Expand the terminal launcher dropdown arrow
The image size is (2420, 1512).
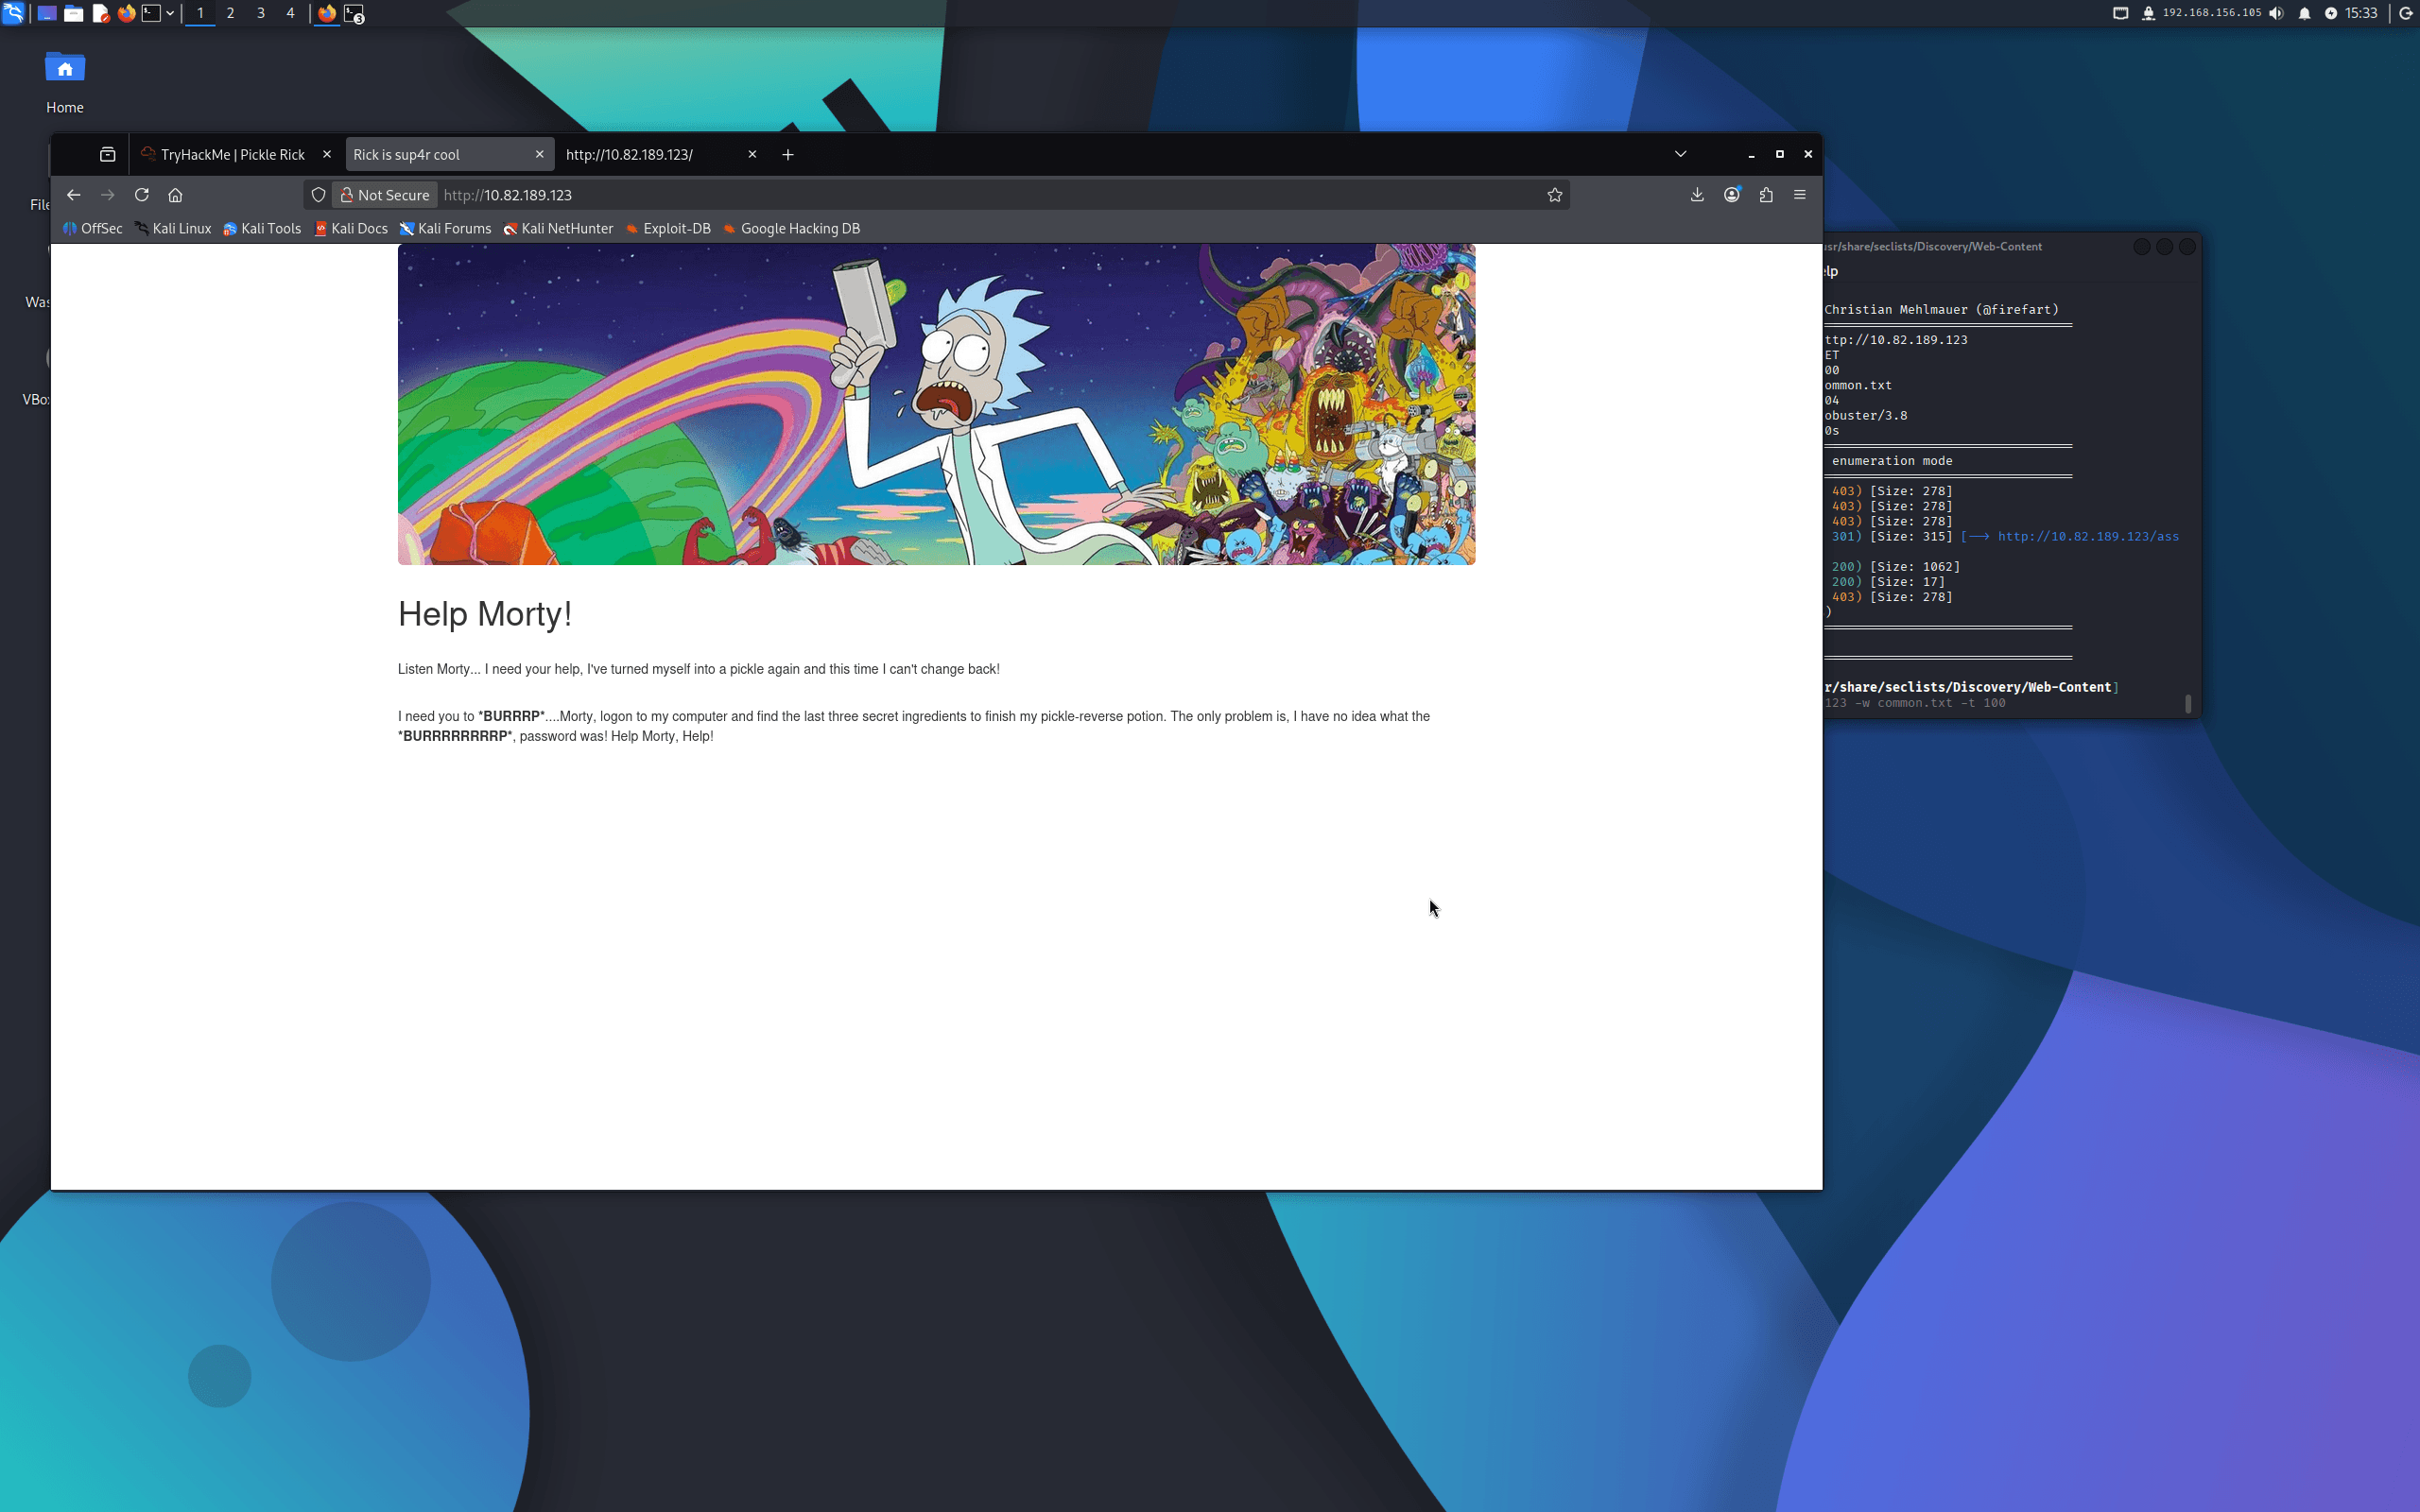pyautogui.click(x=170, y=13)
